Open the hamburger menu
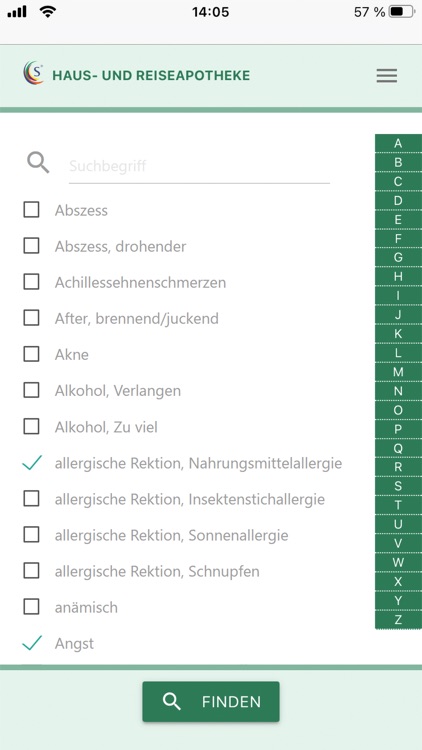Viewport: 422px width, 750px height. [x=387, y=76]
